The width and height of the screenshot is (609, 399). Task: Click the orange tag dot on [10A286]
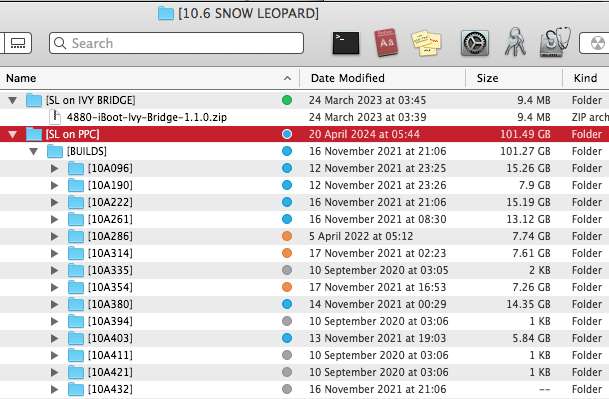287,236
